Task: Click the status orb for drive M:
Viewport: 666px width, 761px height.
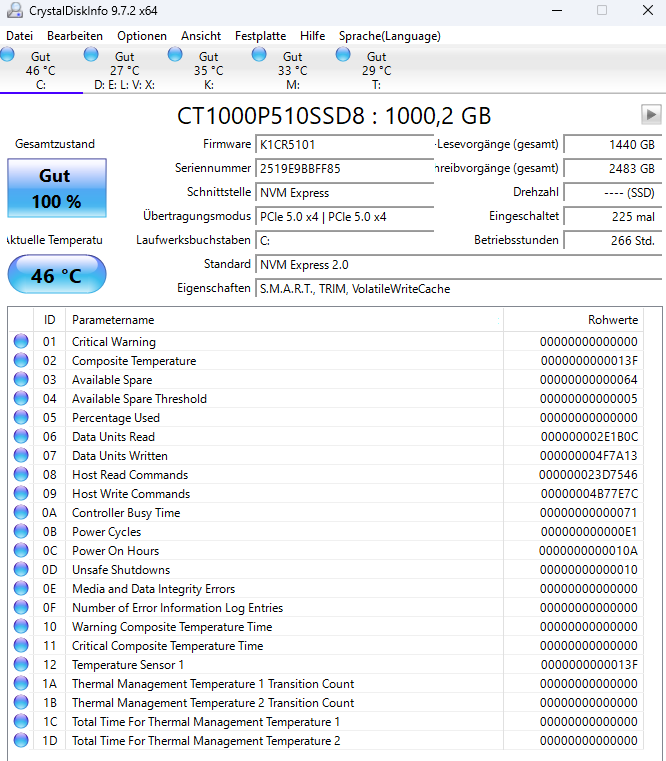Action: tap(259, 54)
